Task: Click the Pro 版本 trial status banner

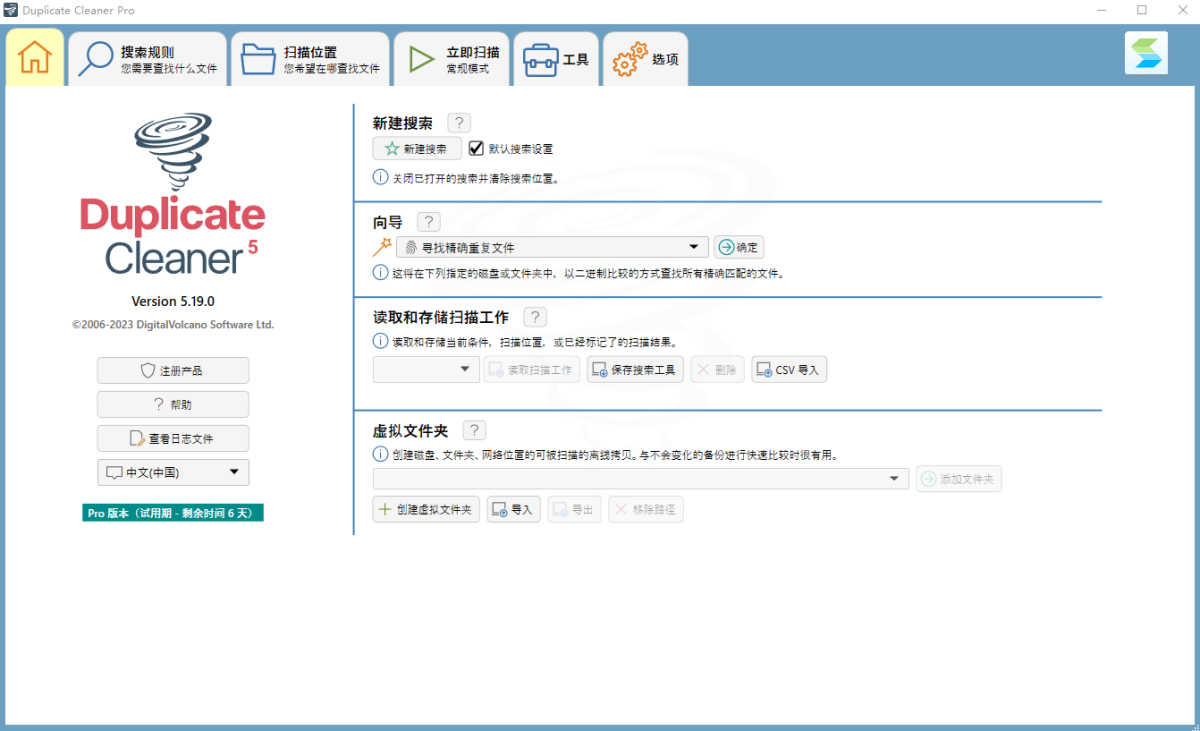Action: coord(173,513)
